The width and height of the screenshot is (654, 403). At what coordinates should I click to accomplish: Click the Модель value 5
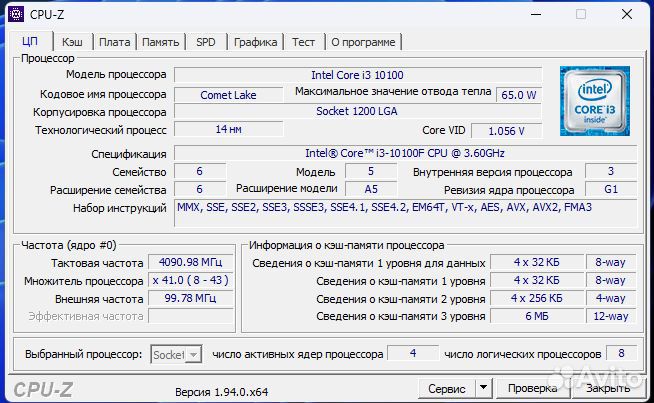[371, 171]
